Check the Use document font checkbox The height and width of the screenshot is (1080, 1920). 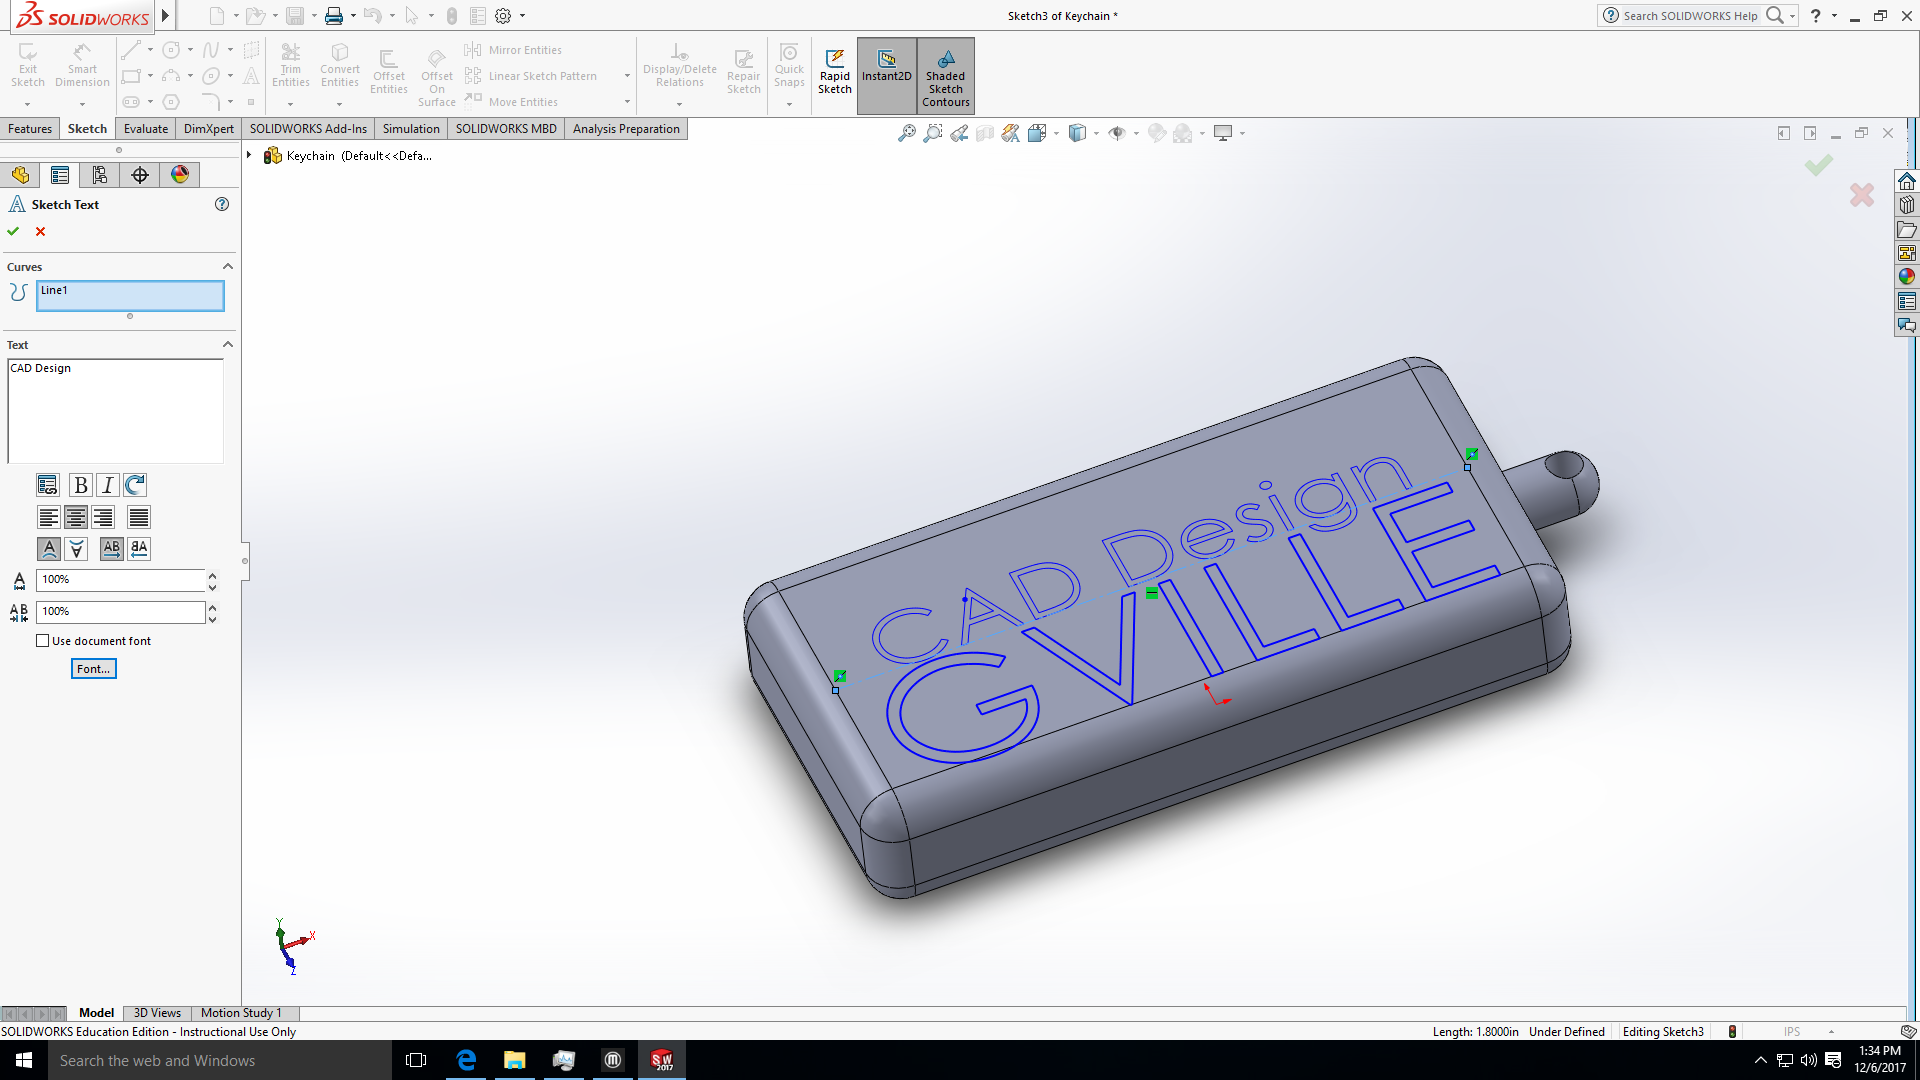[43, 640]
